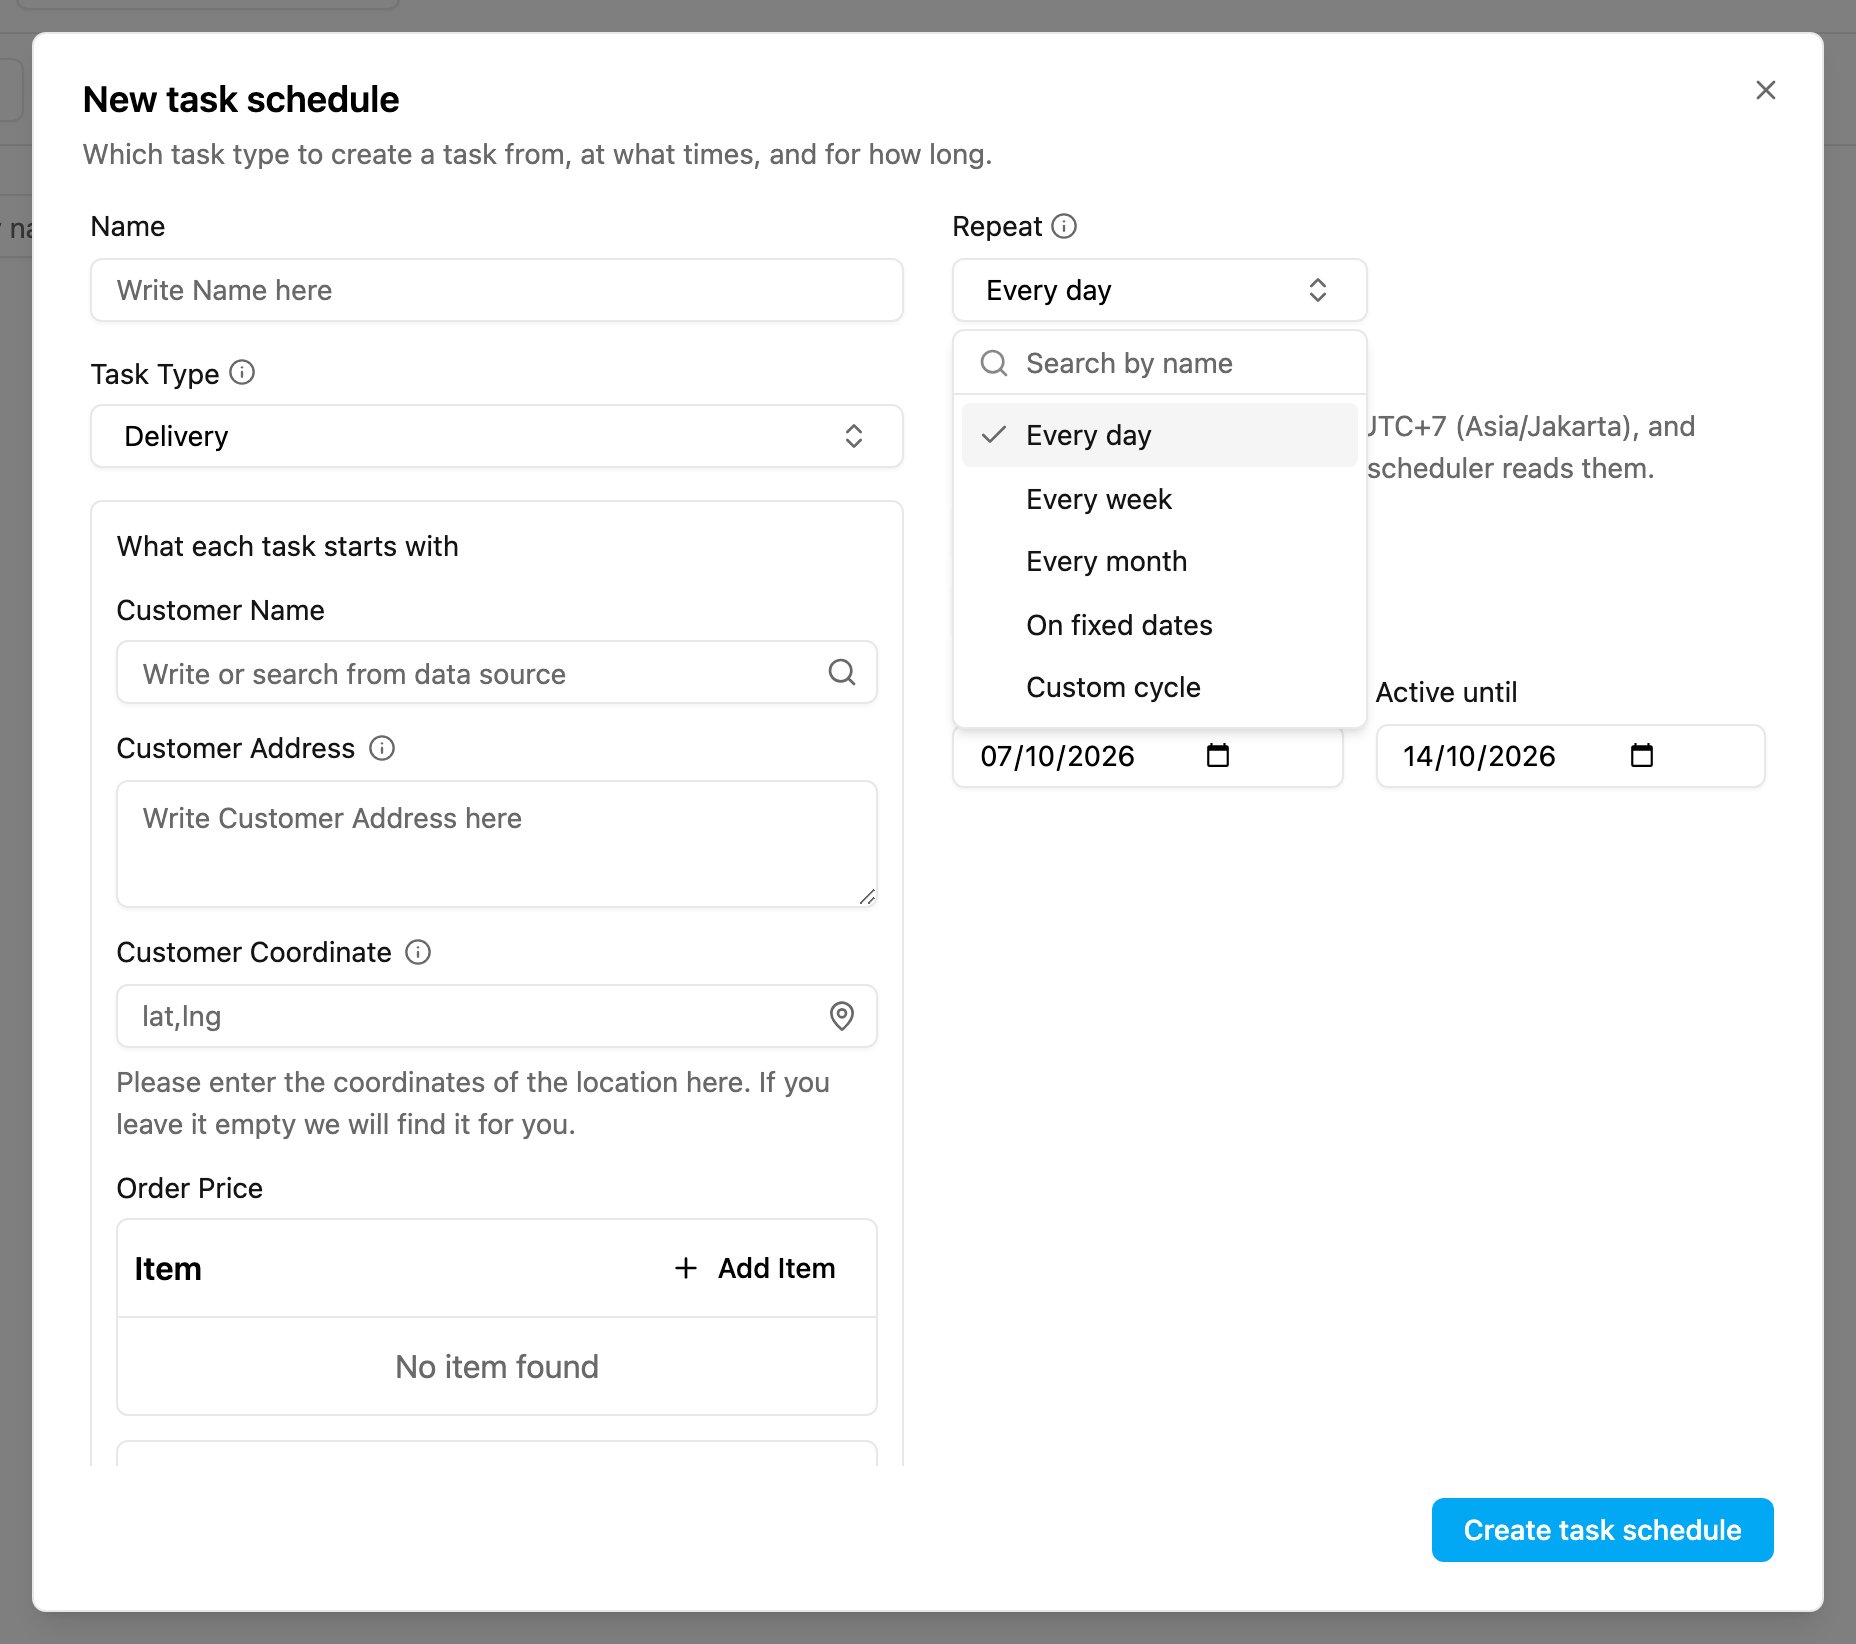
Task: Click the Add Item button
Action: (x=755, y=1268)
